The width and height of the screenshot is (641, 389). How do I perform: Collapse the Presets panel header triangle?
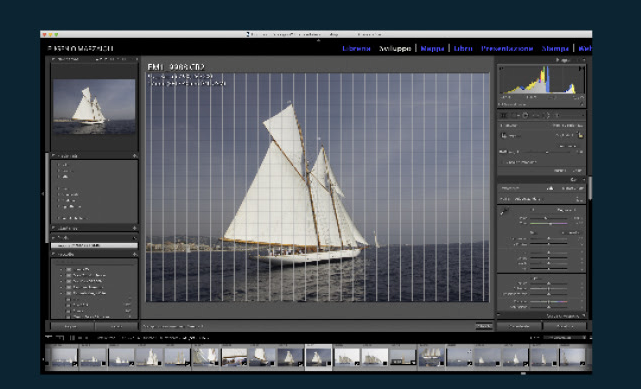click(54, 156)
